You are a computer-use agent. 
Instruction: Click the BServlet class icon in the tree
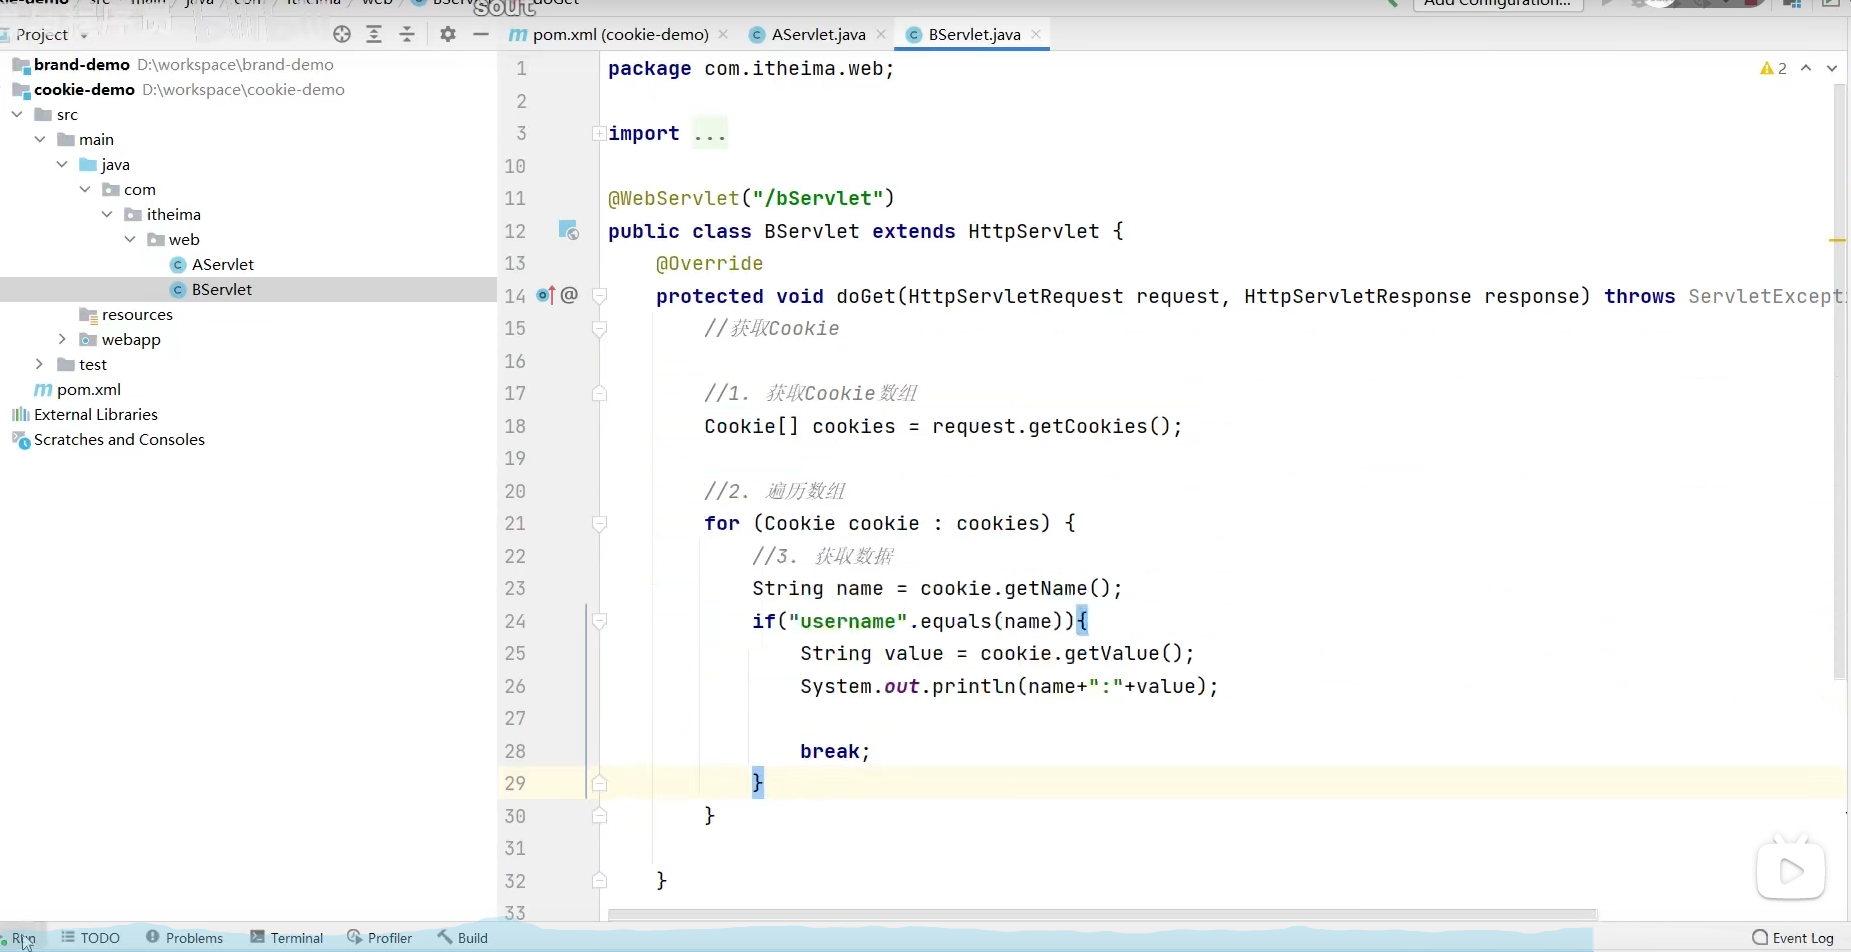pos(178,290)
